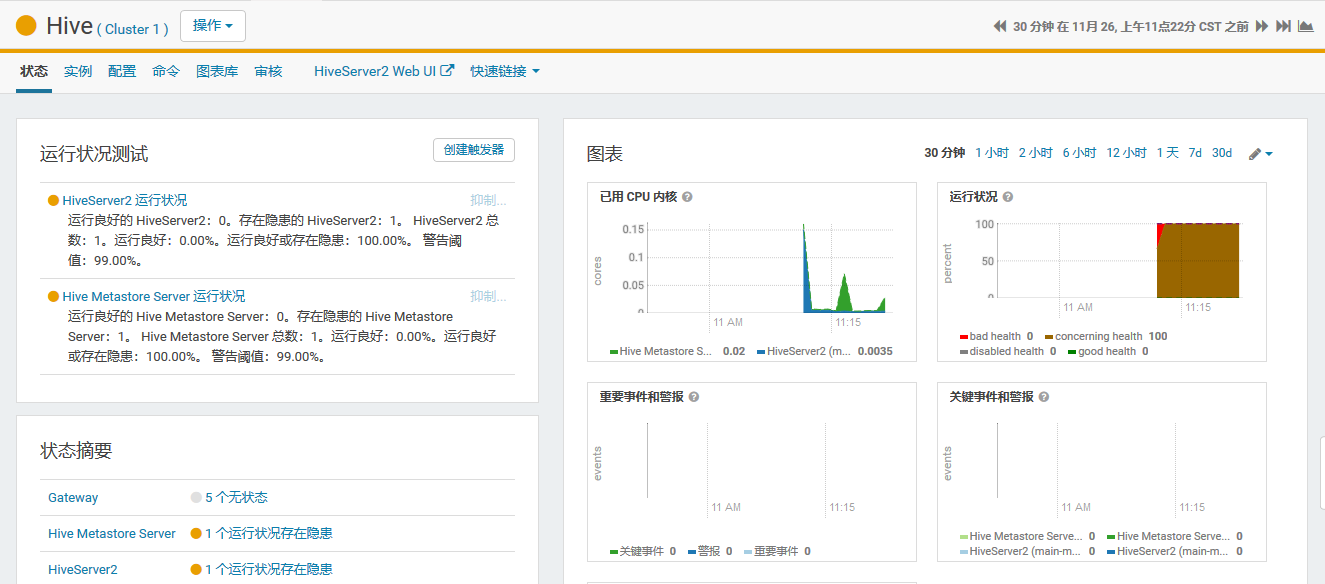Expand the 快速链接 dropdown menu

505,72
